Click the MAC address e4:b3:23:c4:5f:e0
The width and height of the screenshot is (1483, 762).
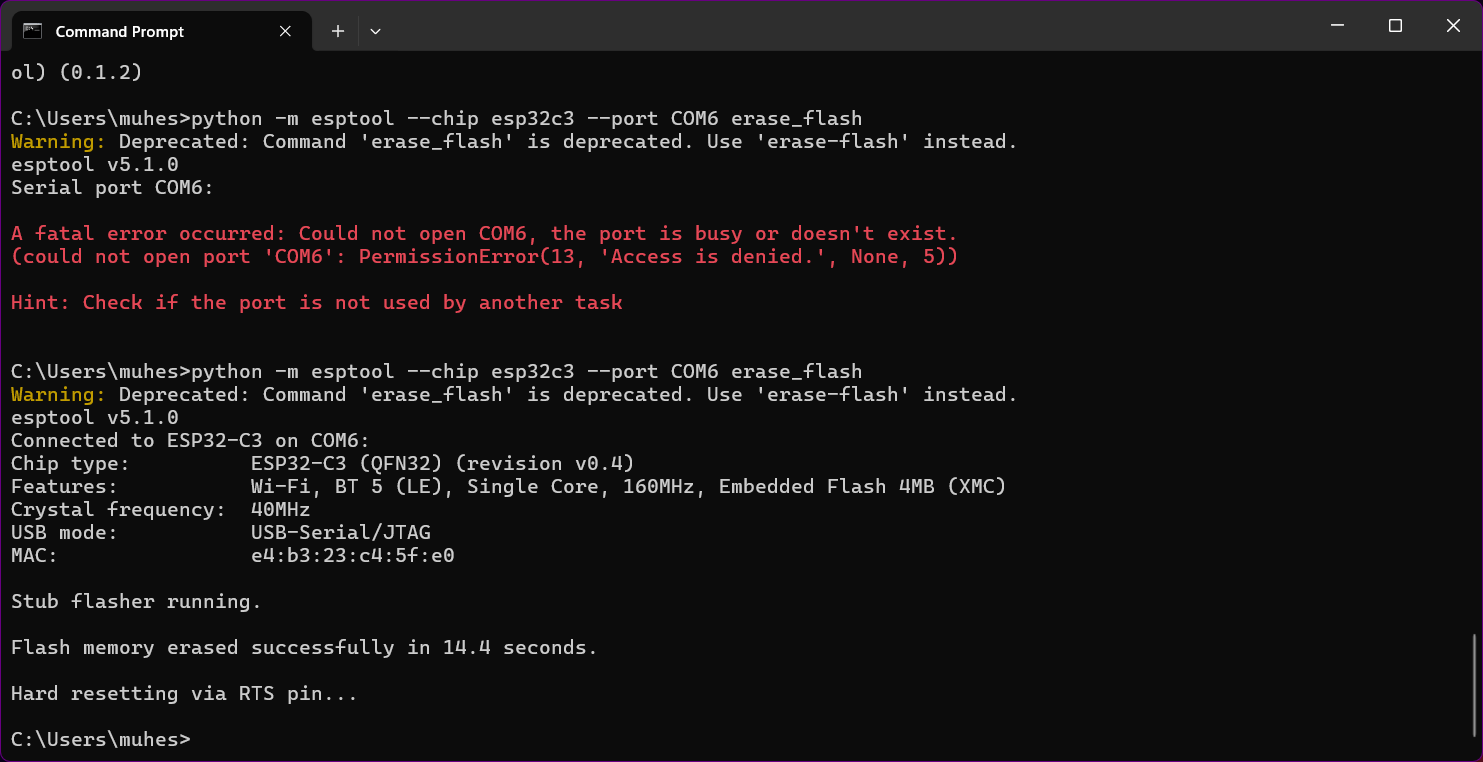352,556
